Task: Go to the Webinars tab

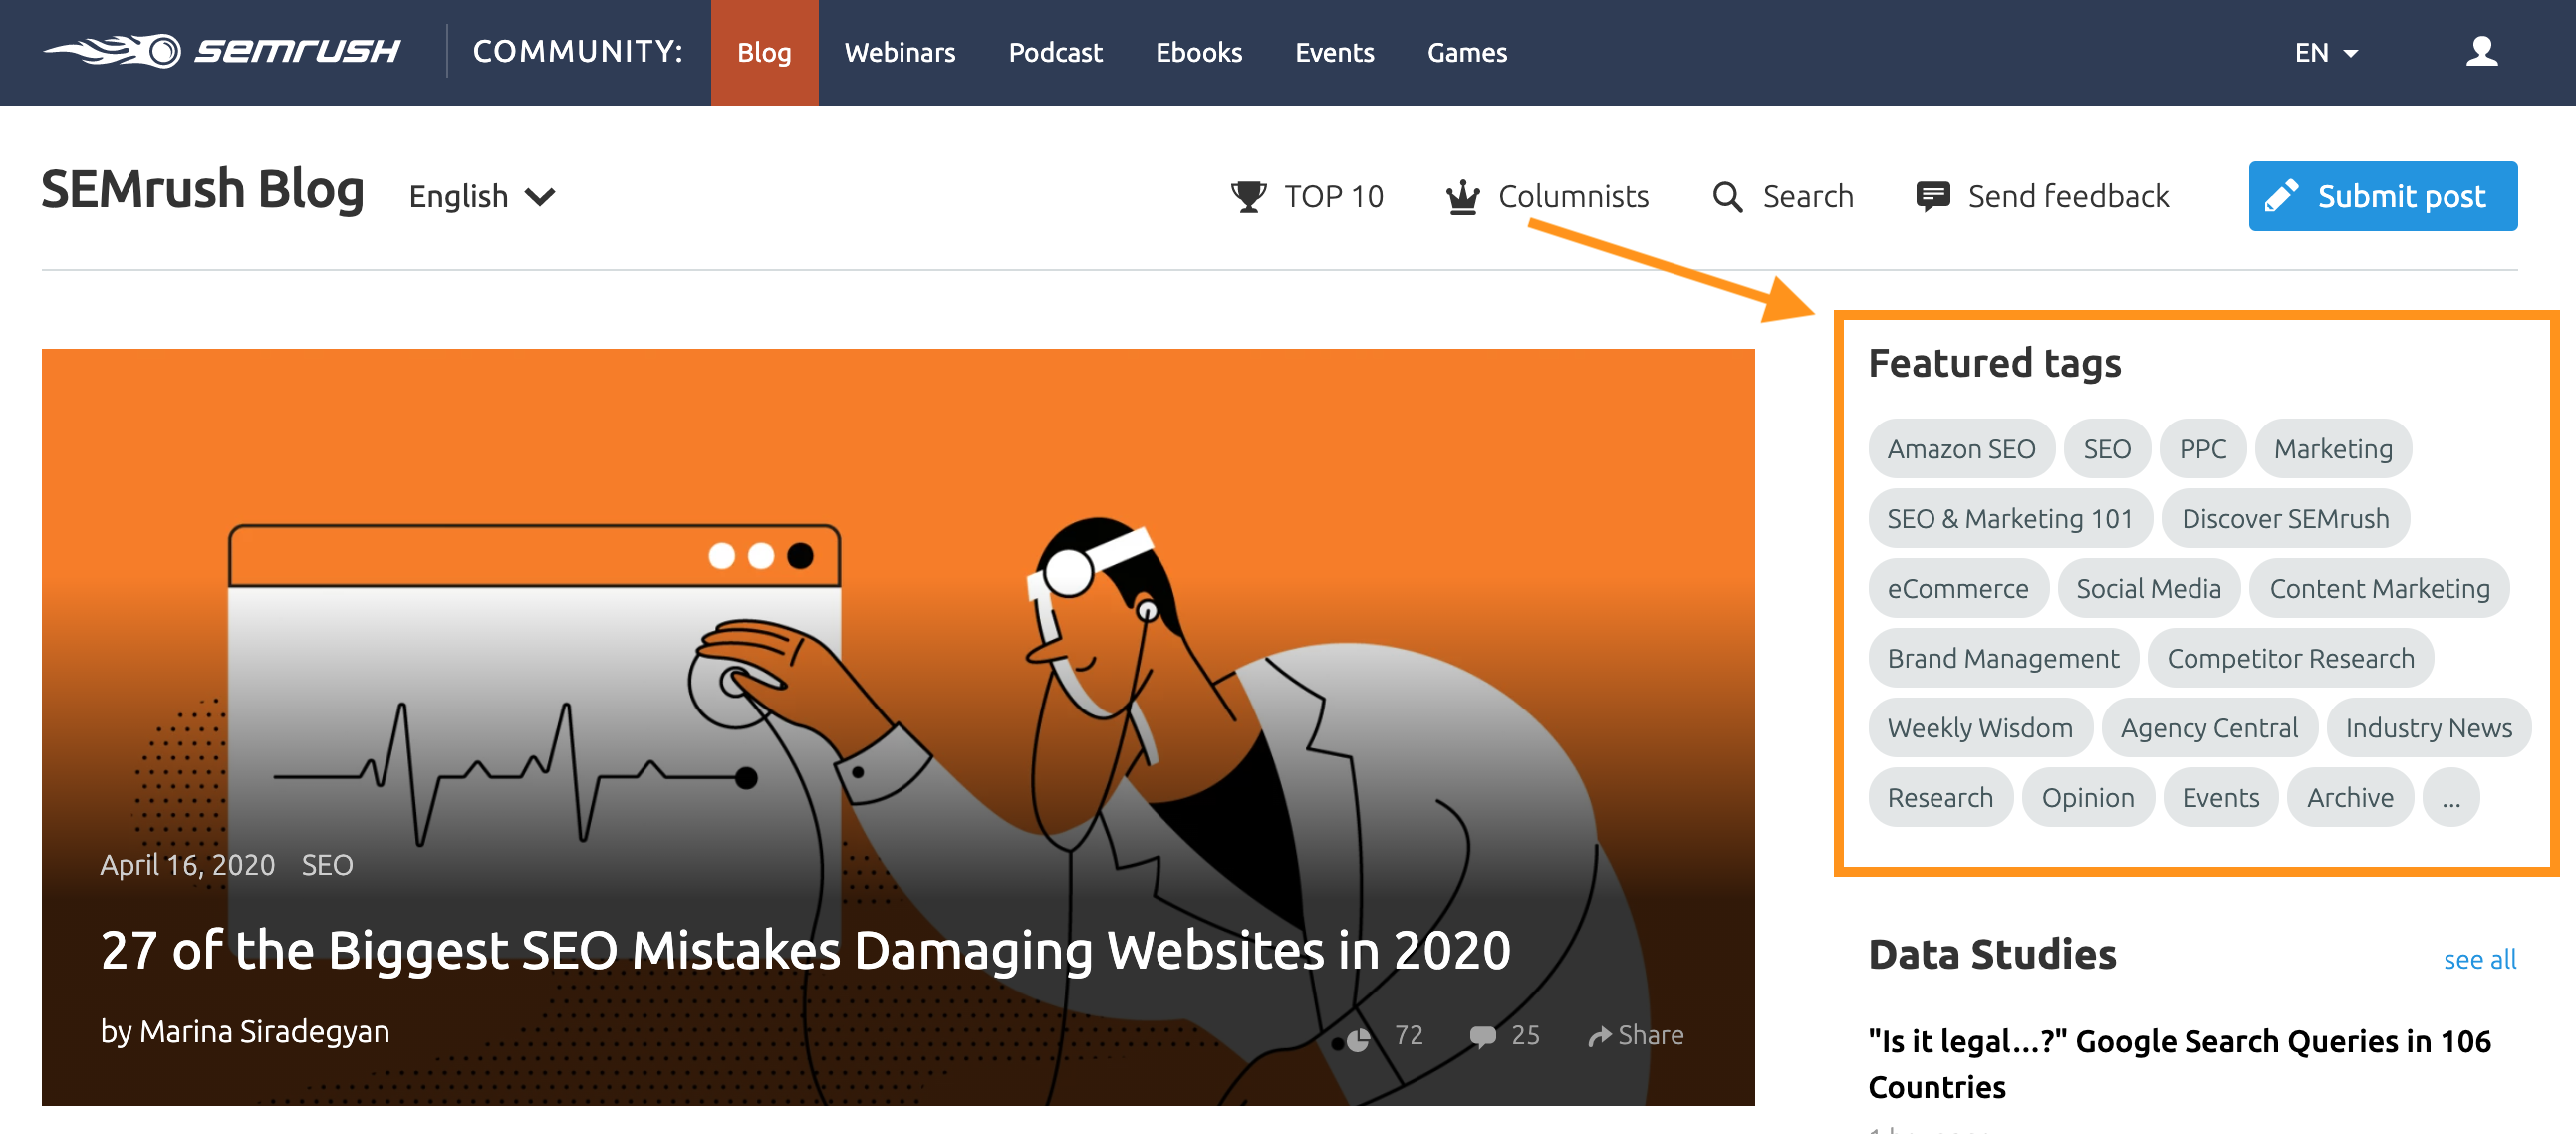Action: 899,52
